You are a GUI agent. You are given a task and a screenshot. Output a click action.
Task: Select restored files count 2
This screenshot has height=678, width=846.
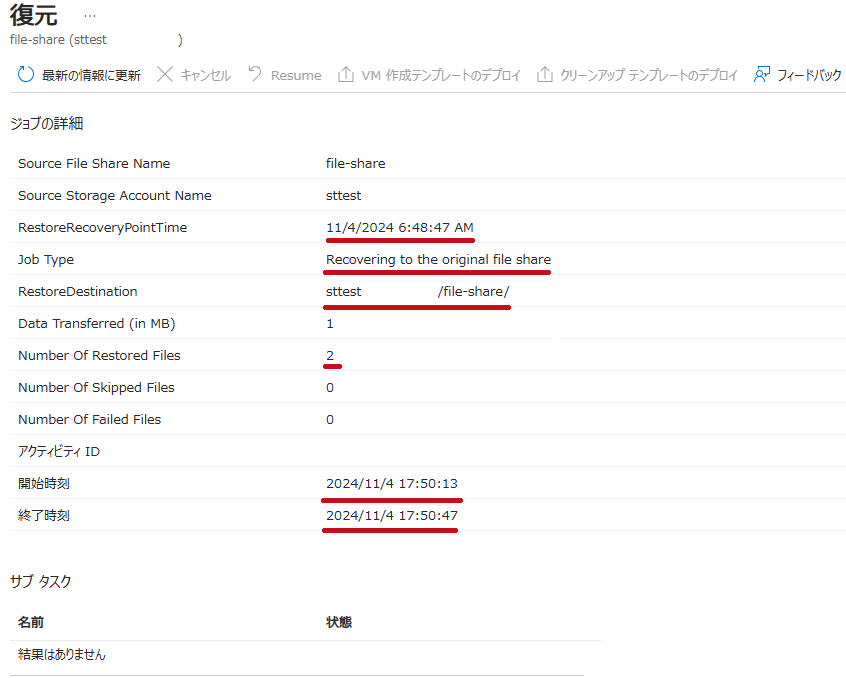[x=330, y=355]
